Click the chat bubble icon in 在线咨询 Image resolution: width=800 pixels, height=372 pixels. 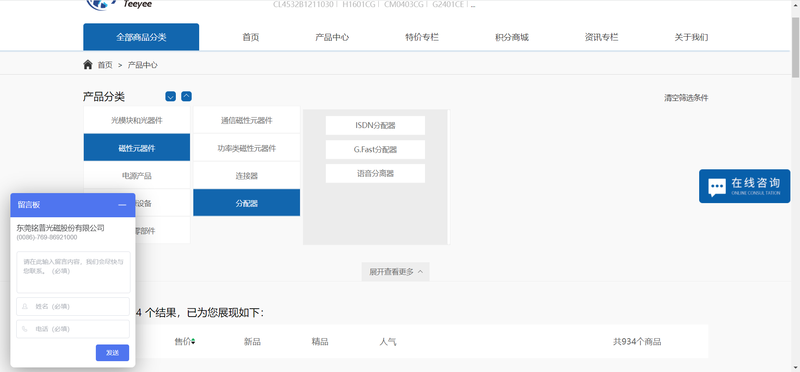click(x=717, y=187)
